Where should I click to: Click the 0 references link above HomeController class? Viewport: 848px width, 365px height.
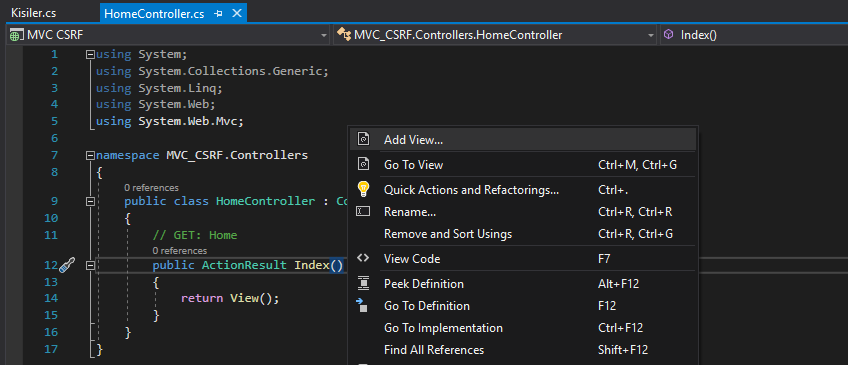(x=151, y=188)
